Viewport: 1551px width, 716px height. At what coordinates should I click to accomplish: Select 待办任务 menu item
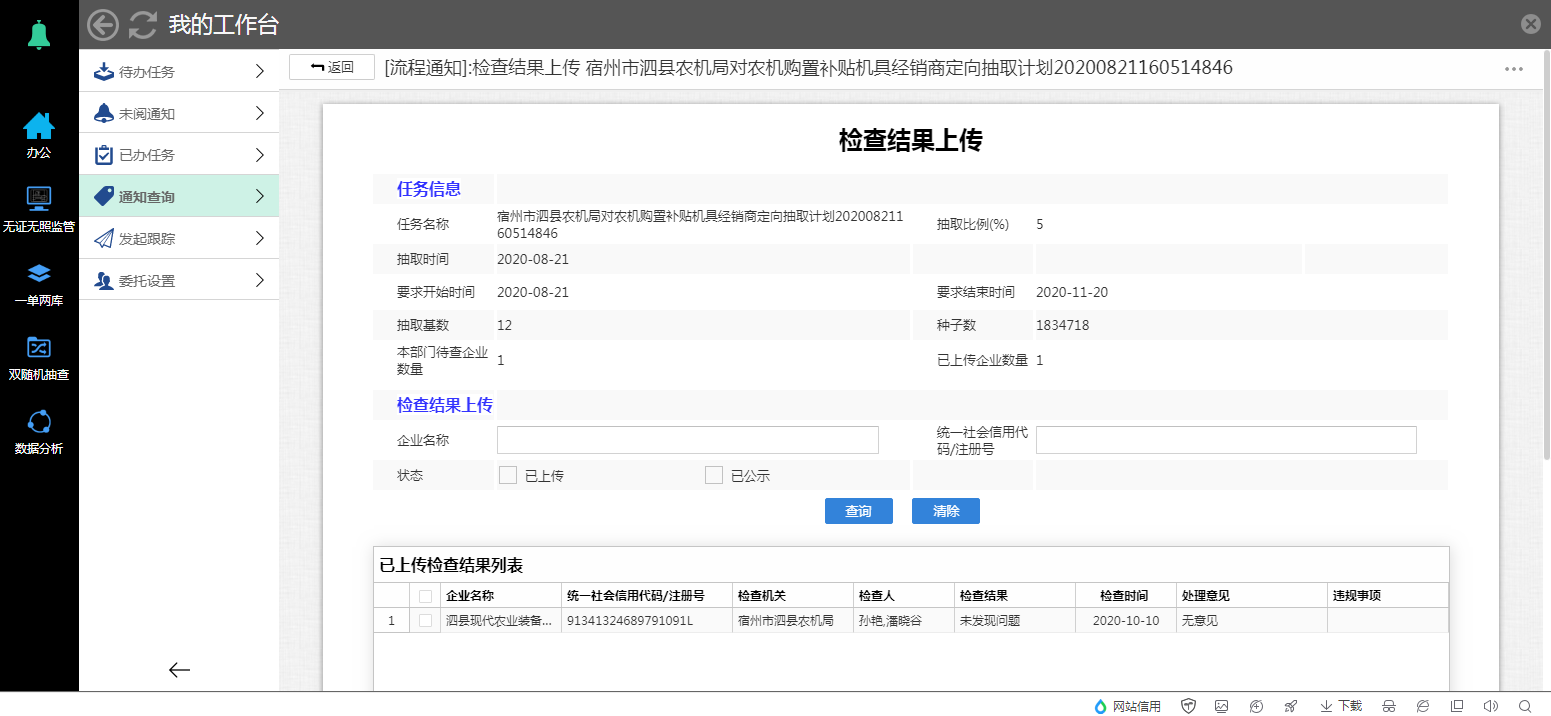click(x=179, y=72)
